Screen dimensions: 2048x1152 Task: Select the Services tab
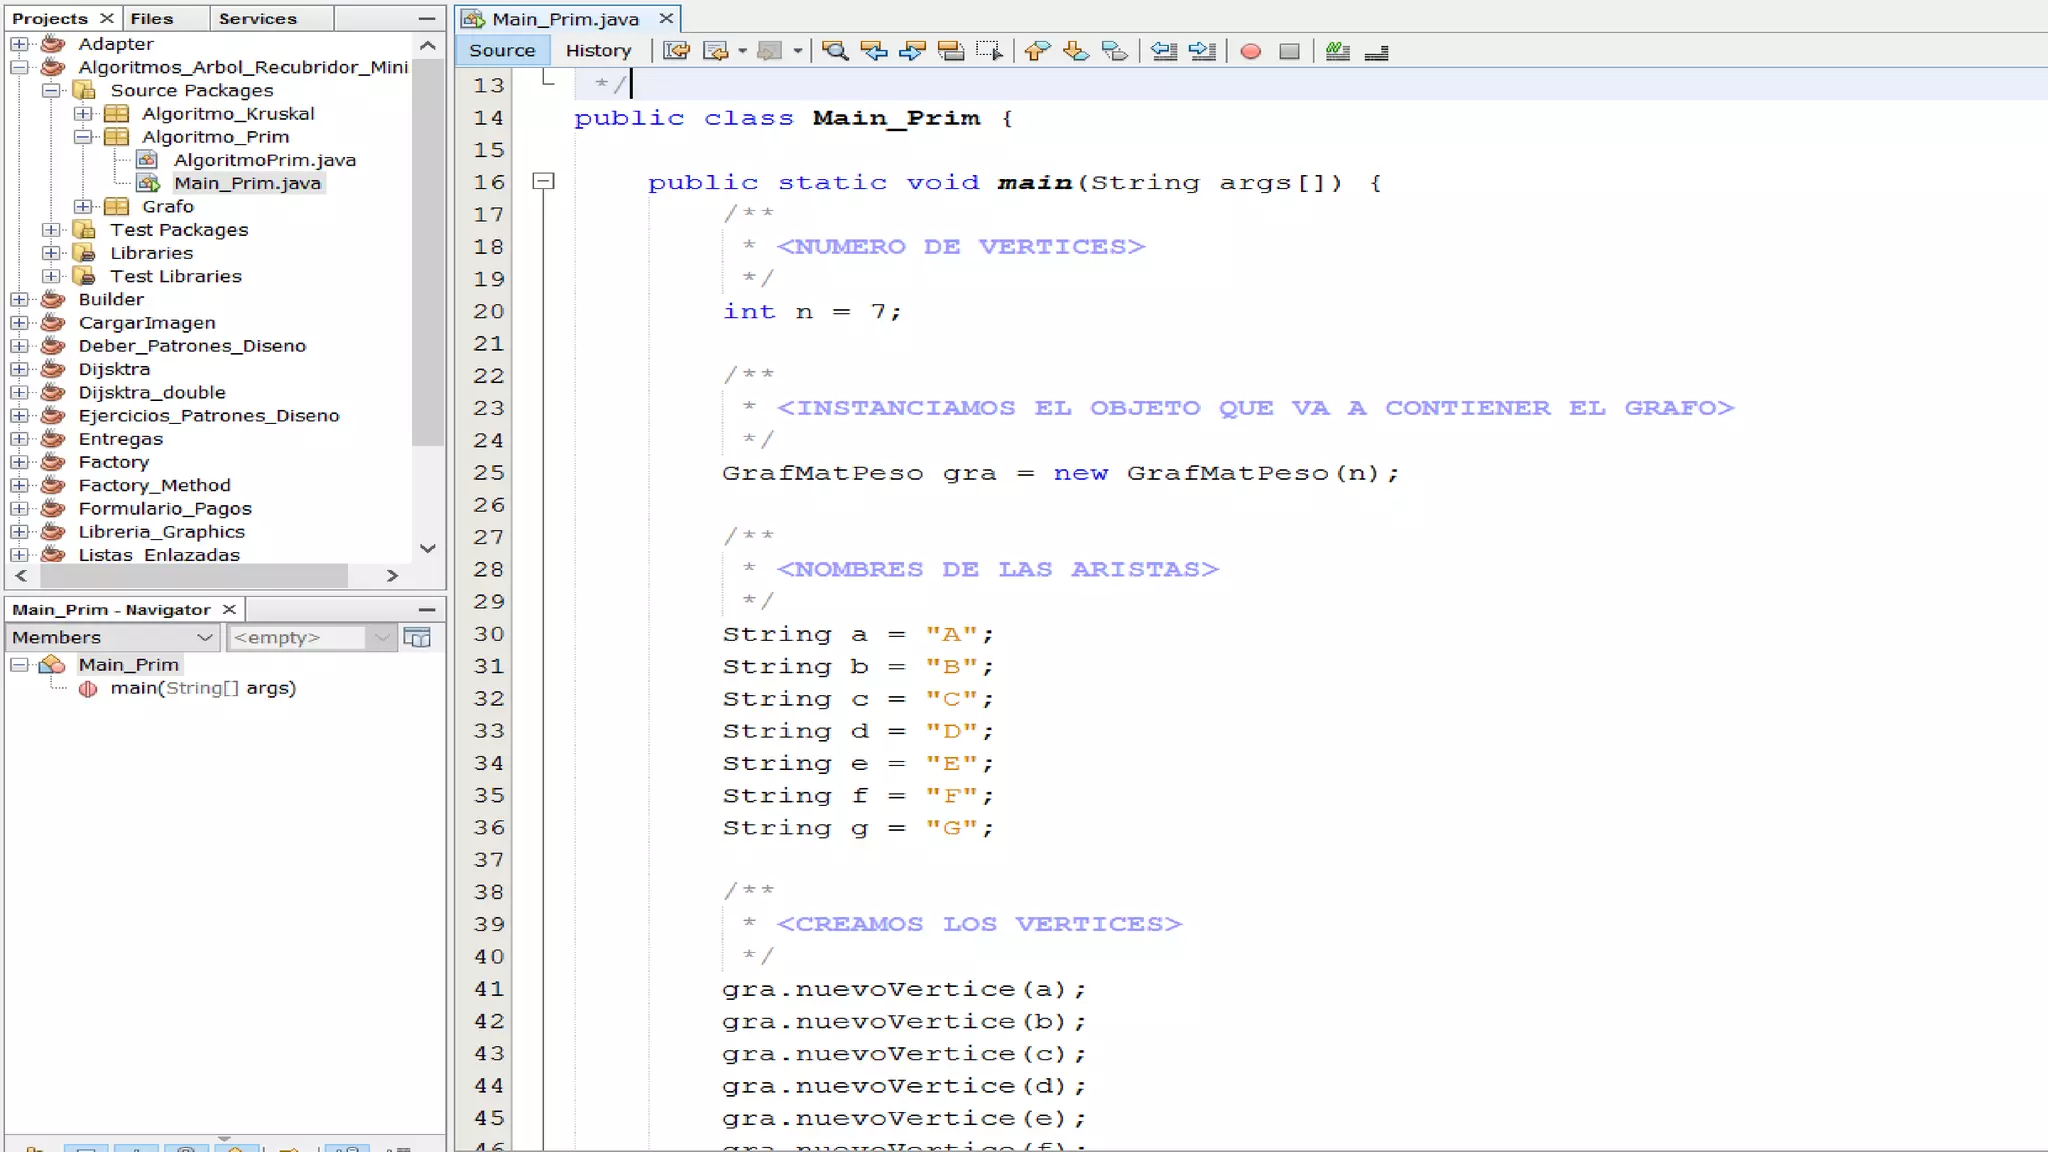pos(257,18)
